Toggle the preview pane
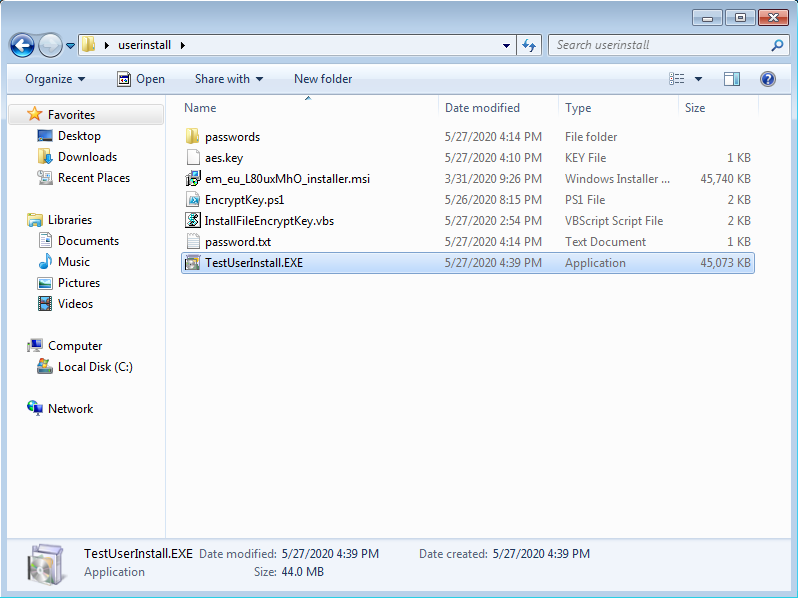 731,79
